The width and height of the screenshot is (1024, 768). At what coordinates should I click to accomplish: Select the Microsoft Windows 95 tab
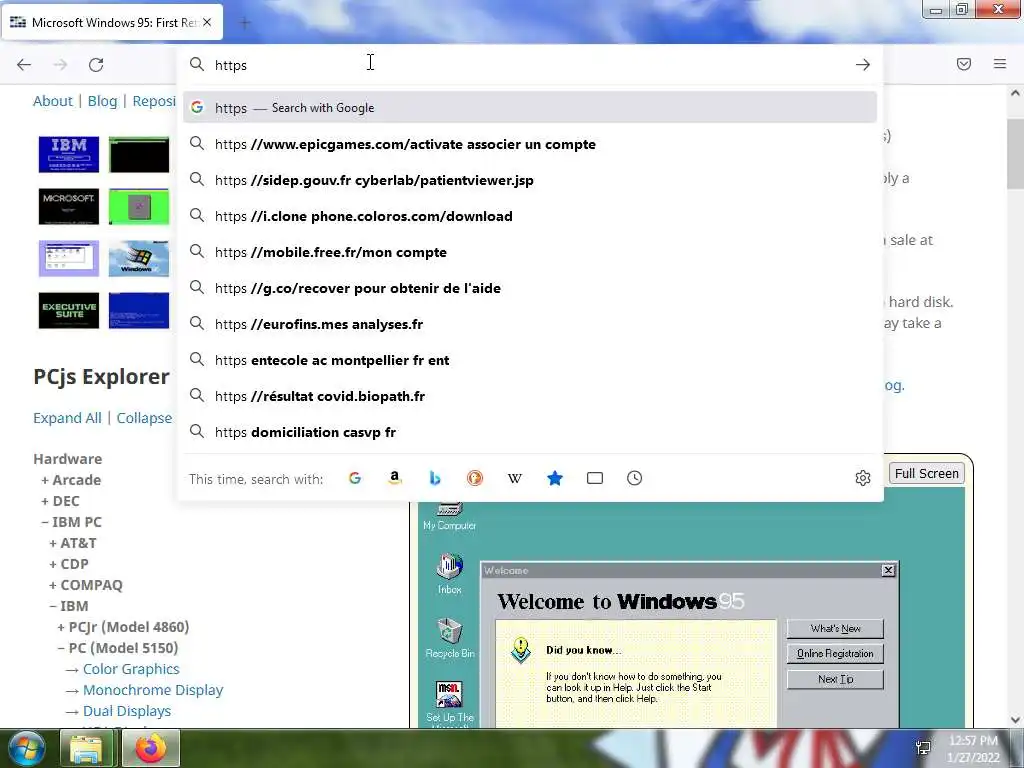pos(112,22)
